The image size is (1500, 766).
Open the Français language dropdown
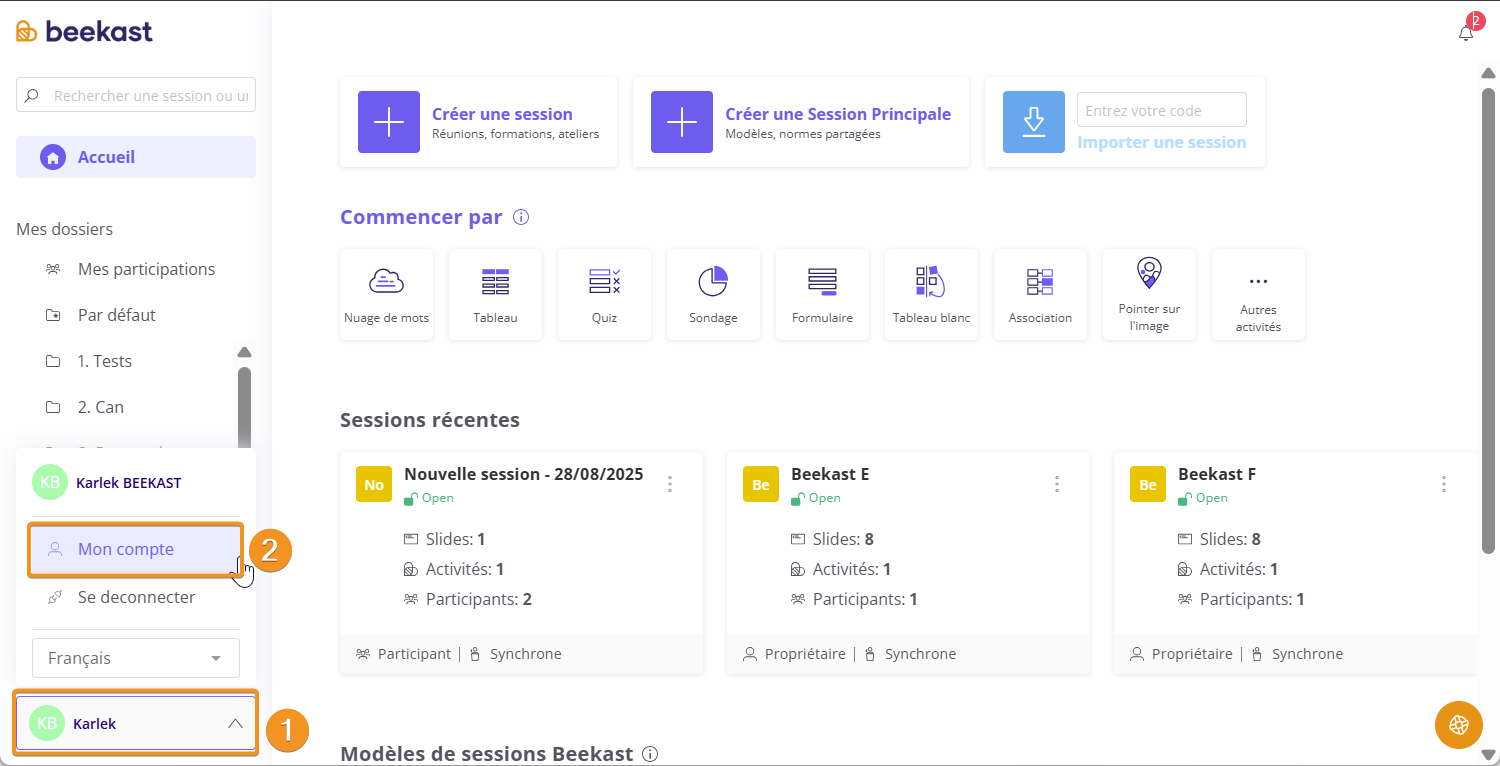coord(136,658)
